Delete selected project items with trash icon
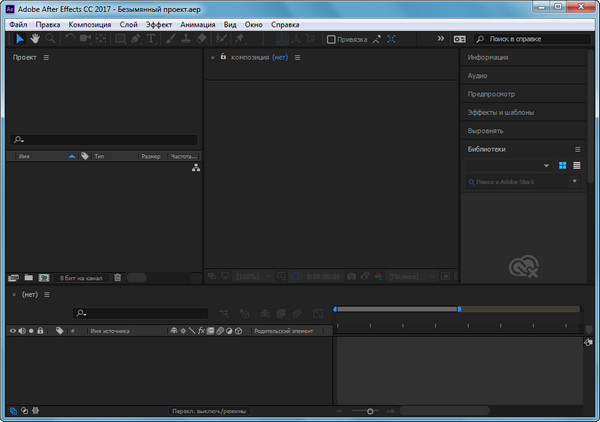The height and width of the screenshot is (422, 600). coord(117,277)
